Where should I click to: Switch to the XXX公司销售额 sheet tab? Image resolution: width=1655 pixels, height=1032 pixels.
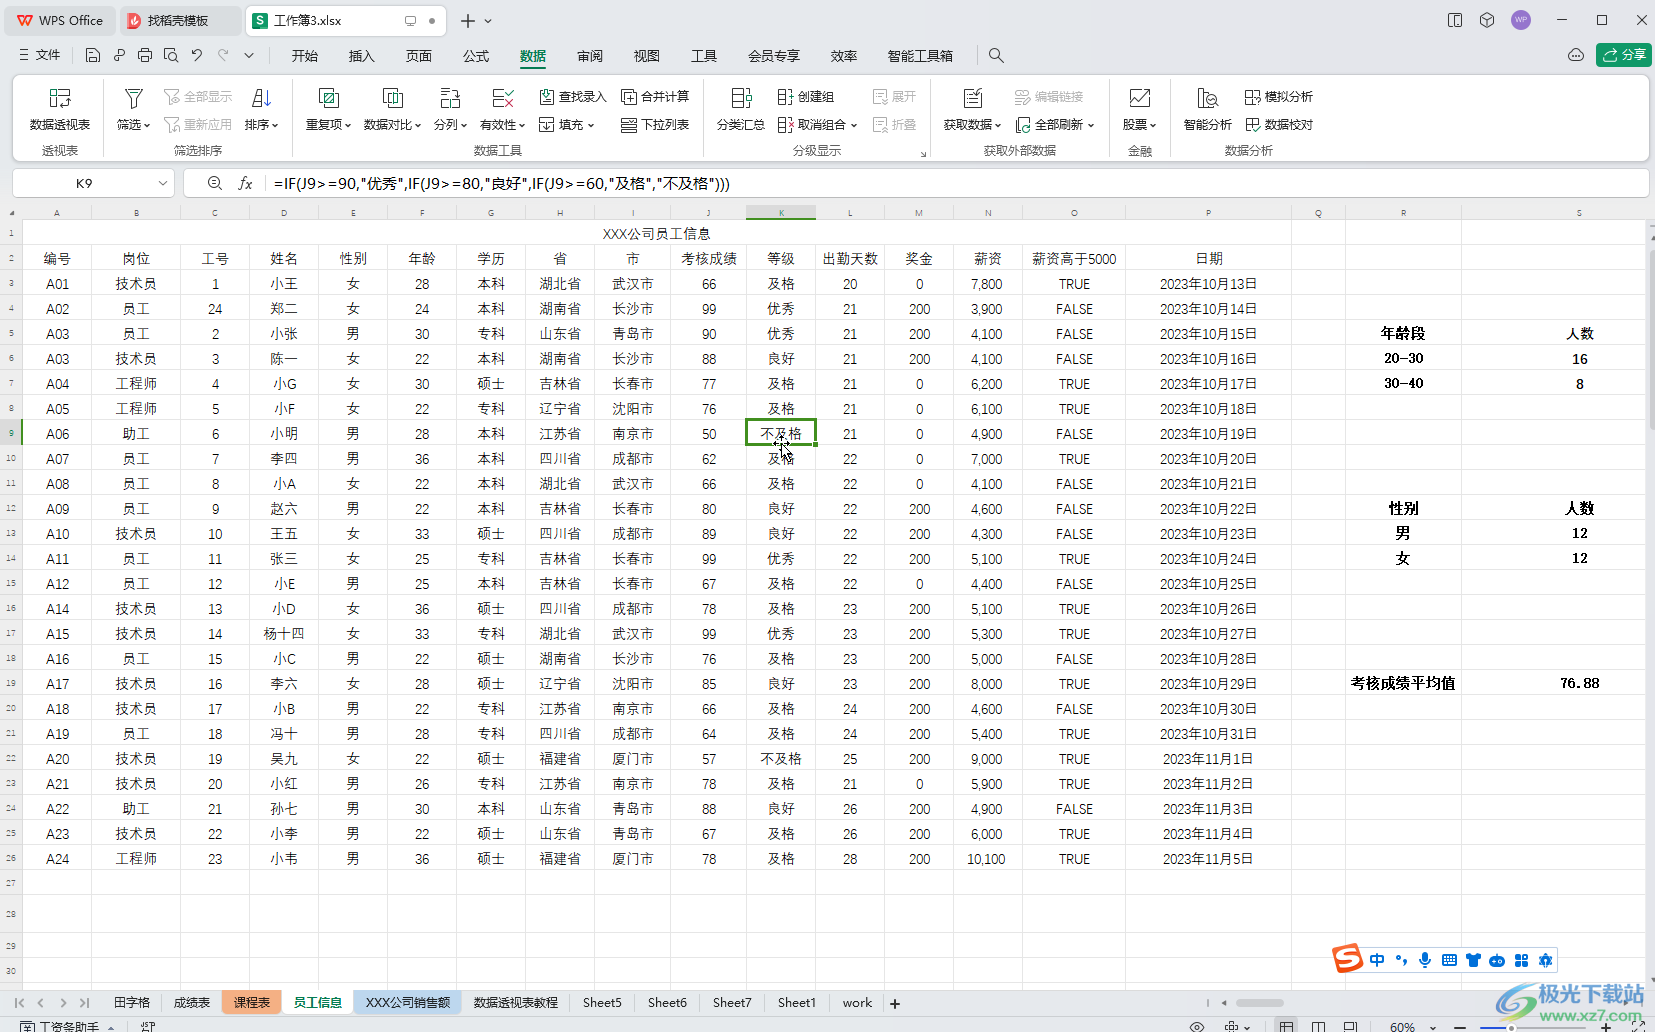[408, 1003]
